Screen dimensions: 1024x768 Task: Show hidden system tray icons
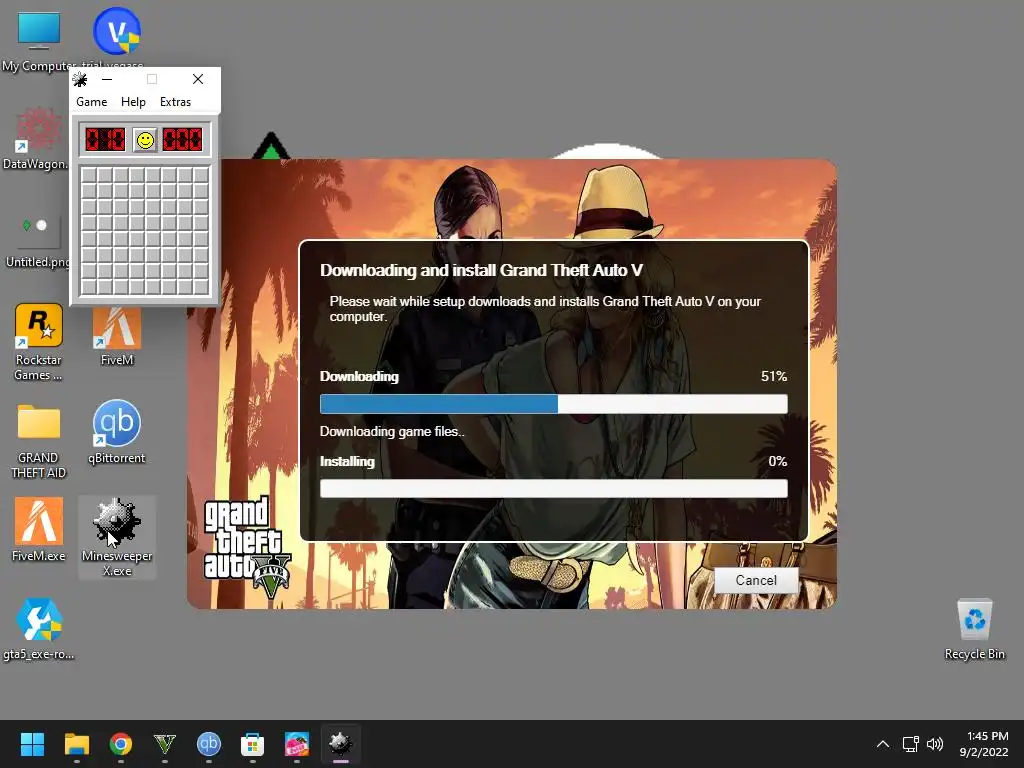[x=882, y=744]
